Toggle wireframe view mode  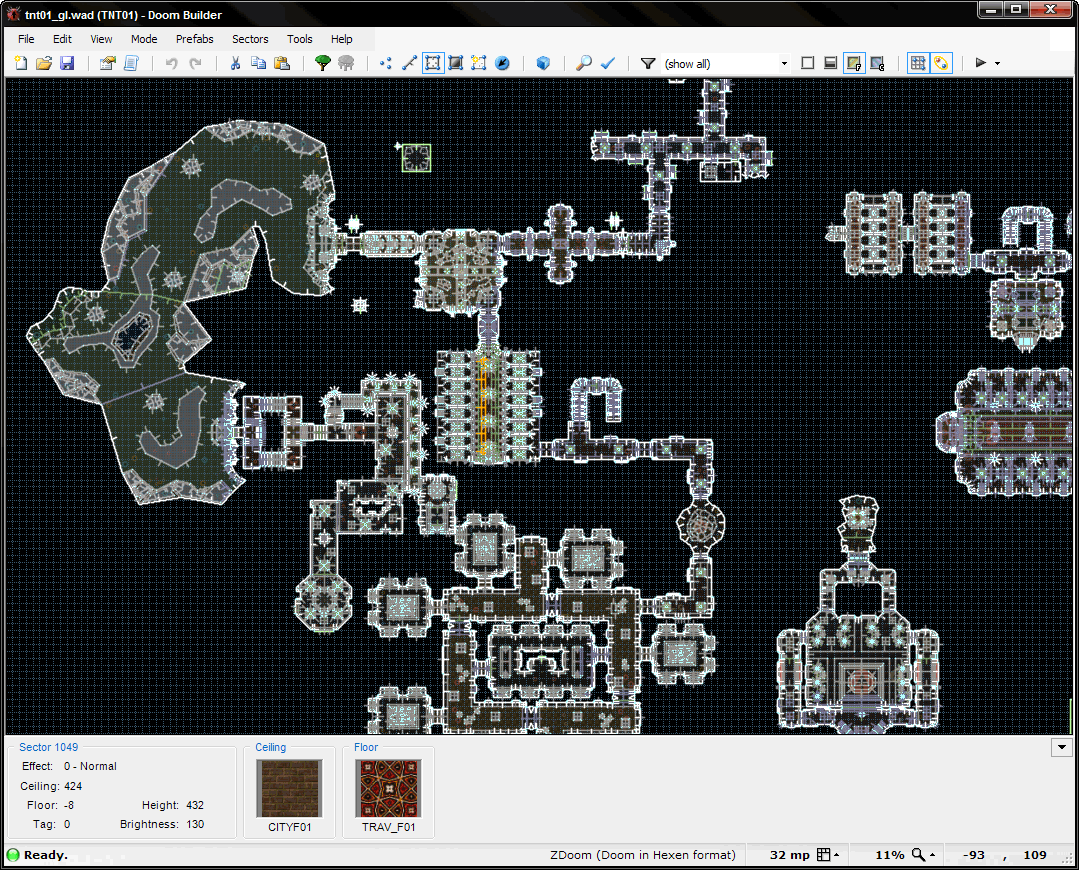click(x=808, y=63)
